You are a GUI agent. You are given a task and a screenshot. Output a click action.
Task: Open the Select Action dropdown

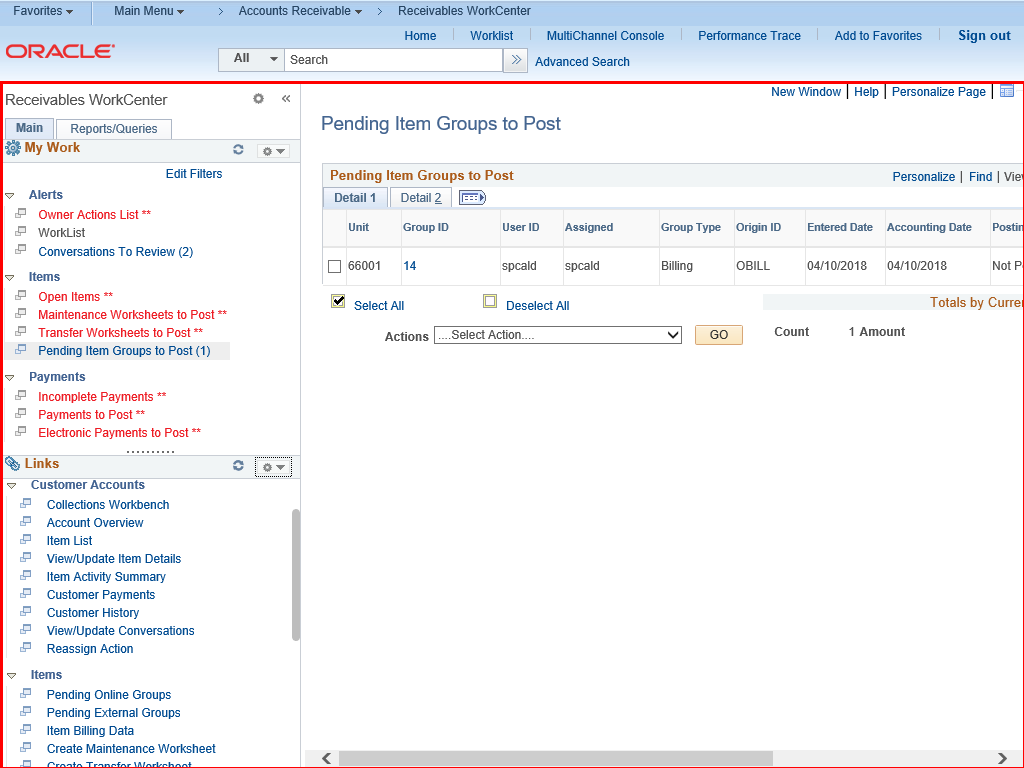coord(558,335)
